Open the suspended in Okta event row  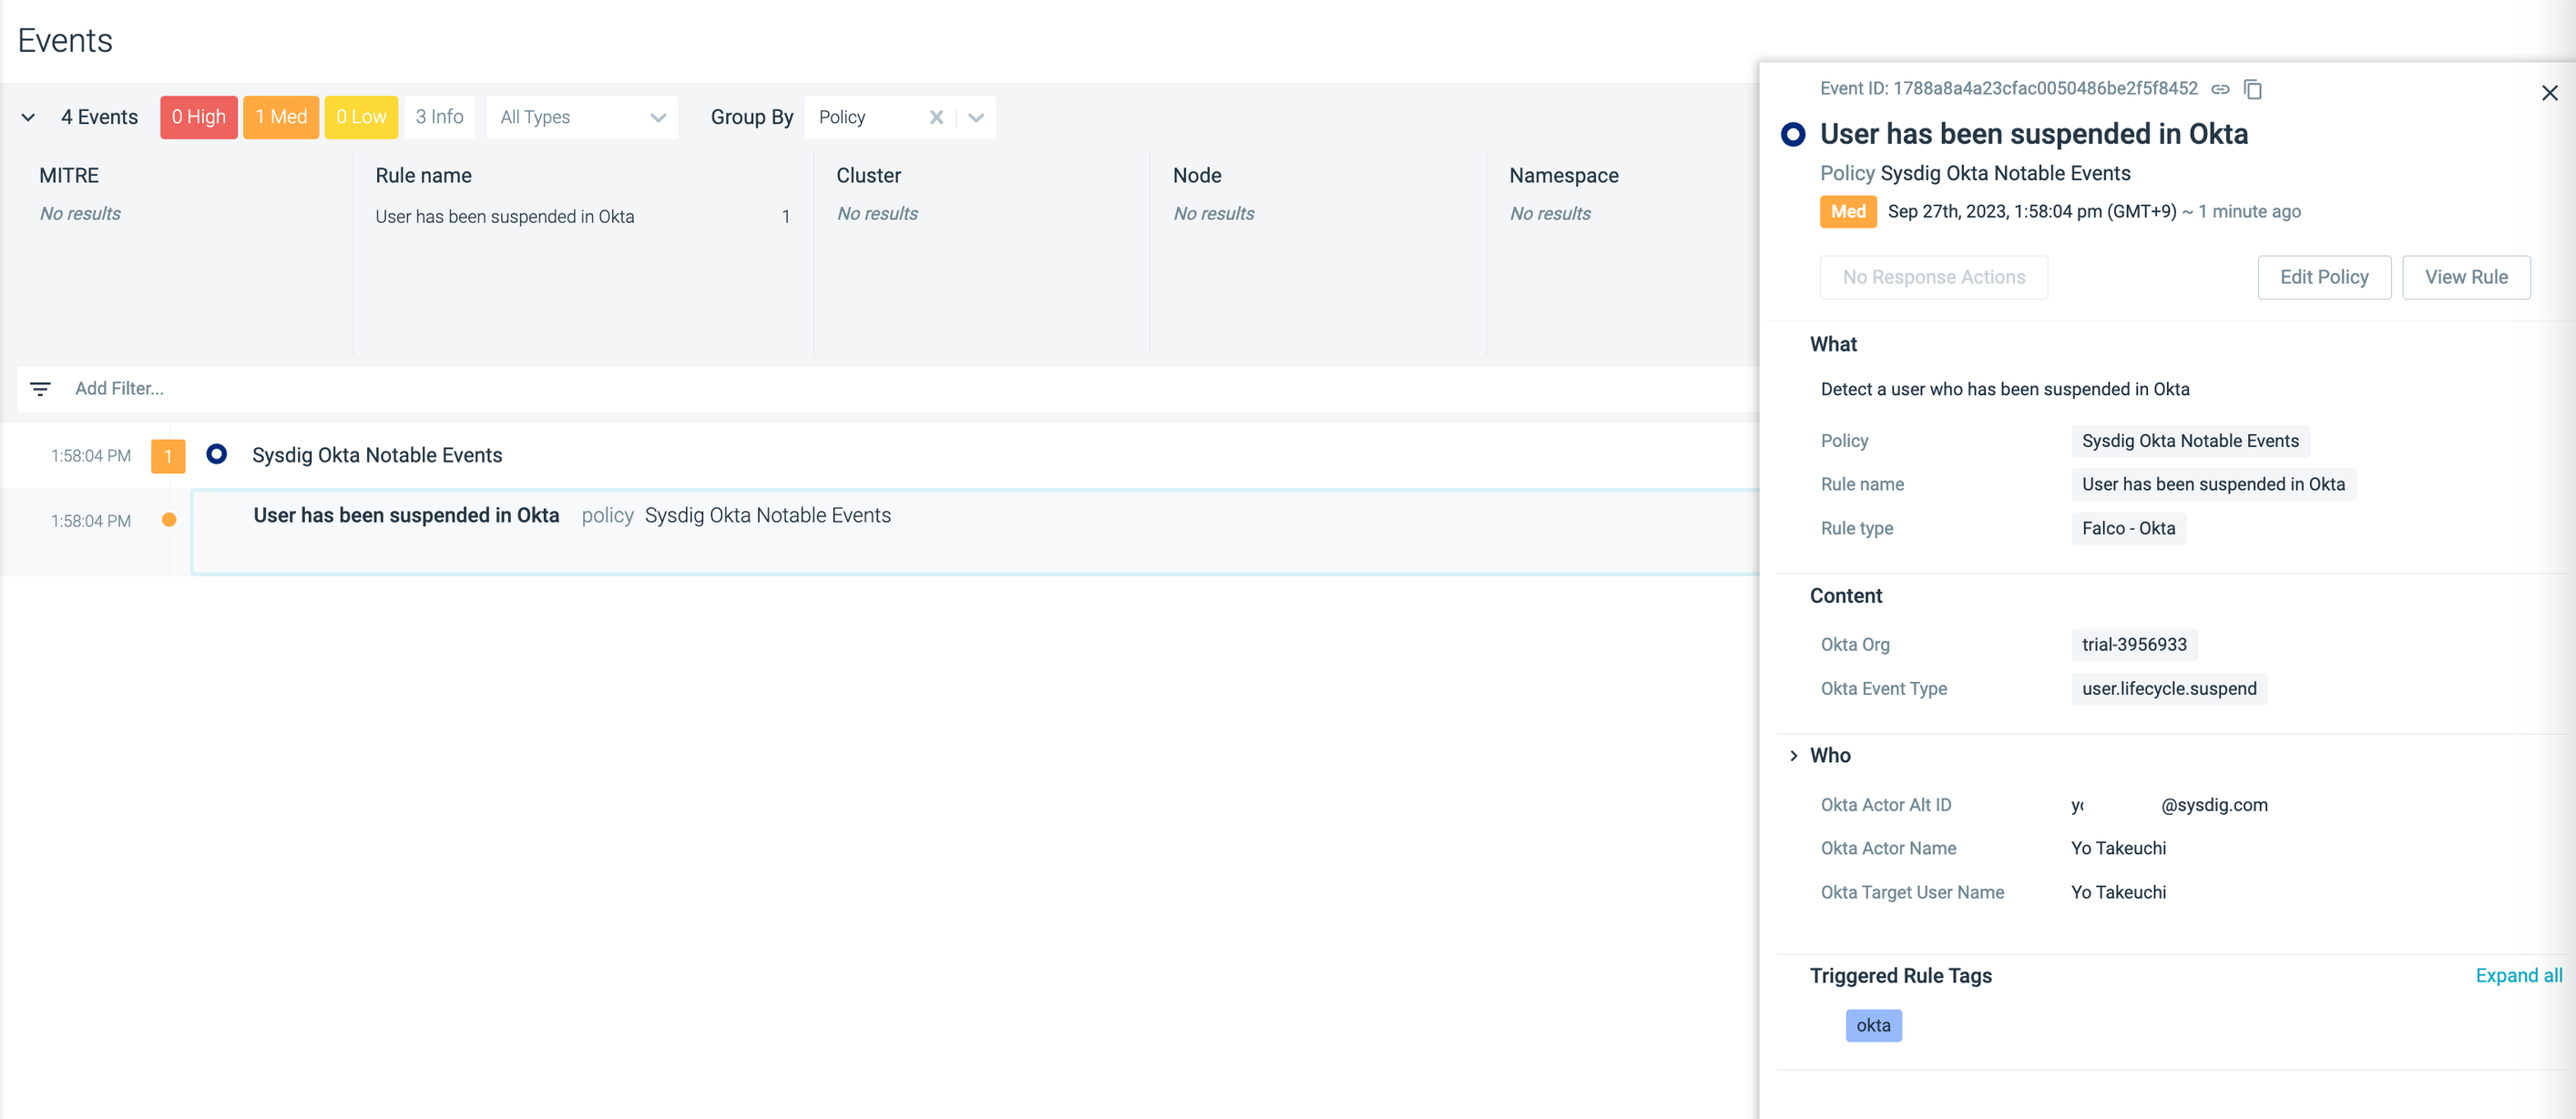click(x=974, y=531)
